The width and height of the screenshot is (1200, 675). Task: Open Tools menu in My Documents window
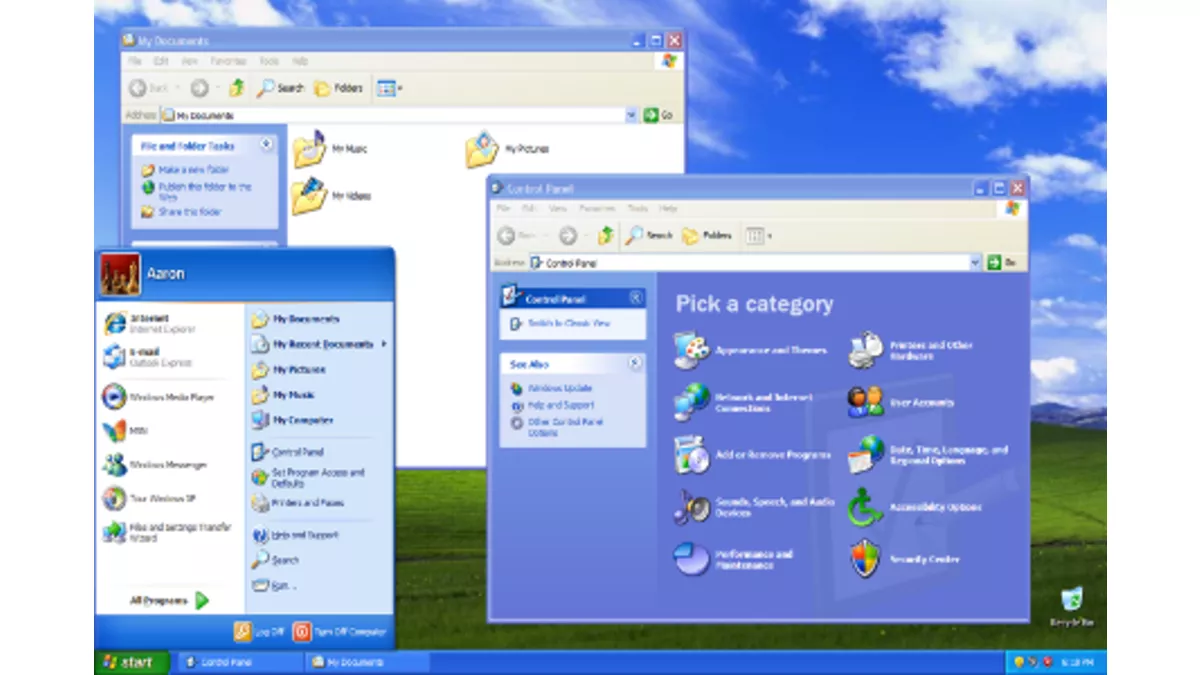pyautogui.click(x=269, y=61)
